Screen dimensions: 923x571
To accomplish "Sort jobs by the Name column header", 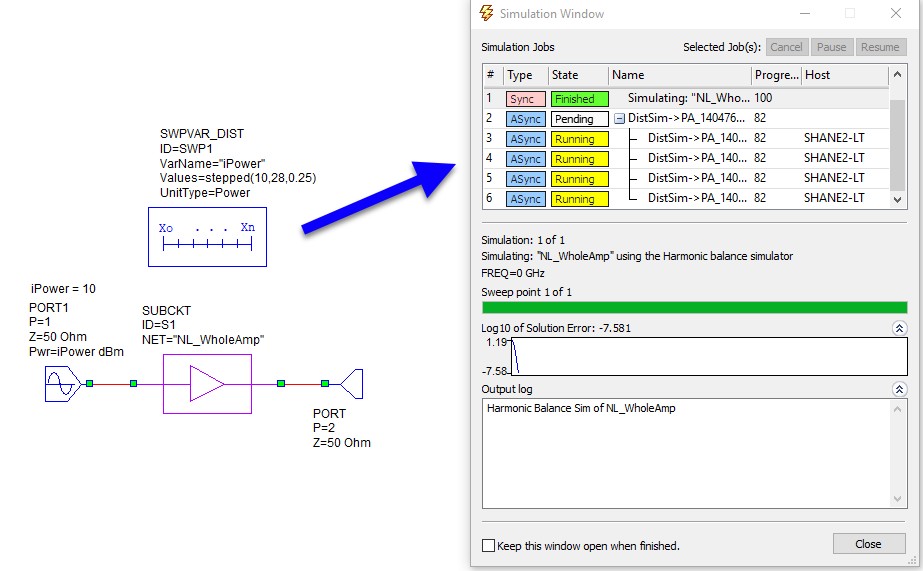I will (x=680, y=75).
